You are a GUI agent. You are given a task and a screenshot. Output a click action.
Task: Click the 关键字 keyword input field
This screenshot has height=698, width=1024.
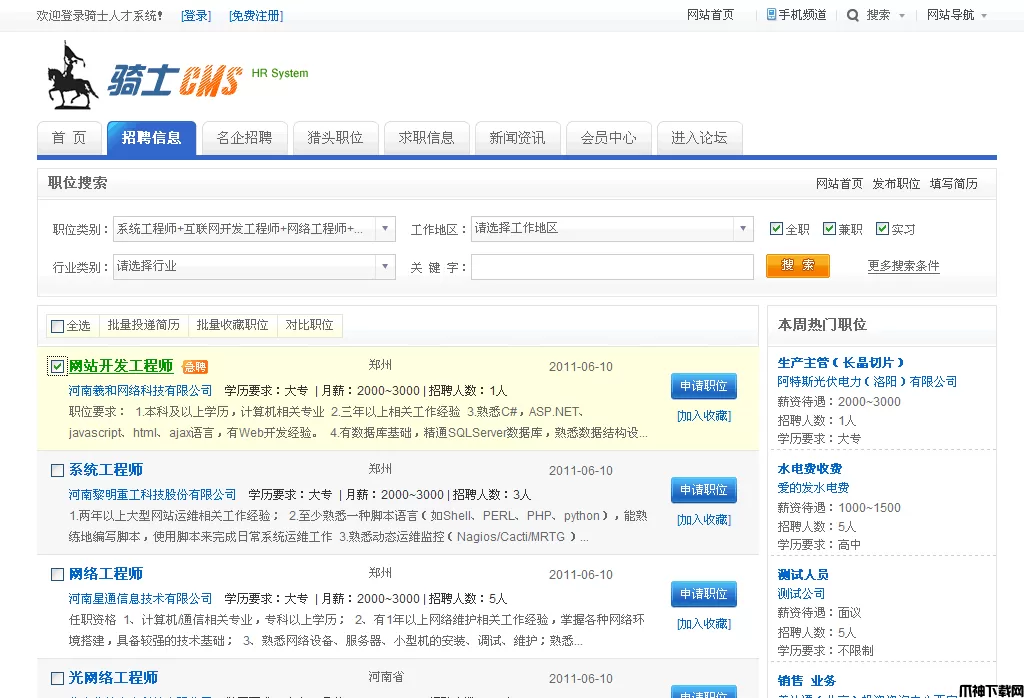point(612,267)
